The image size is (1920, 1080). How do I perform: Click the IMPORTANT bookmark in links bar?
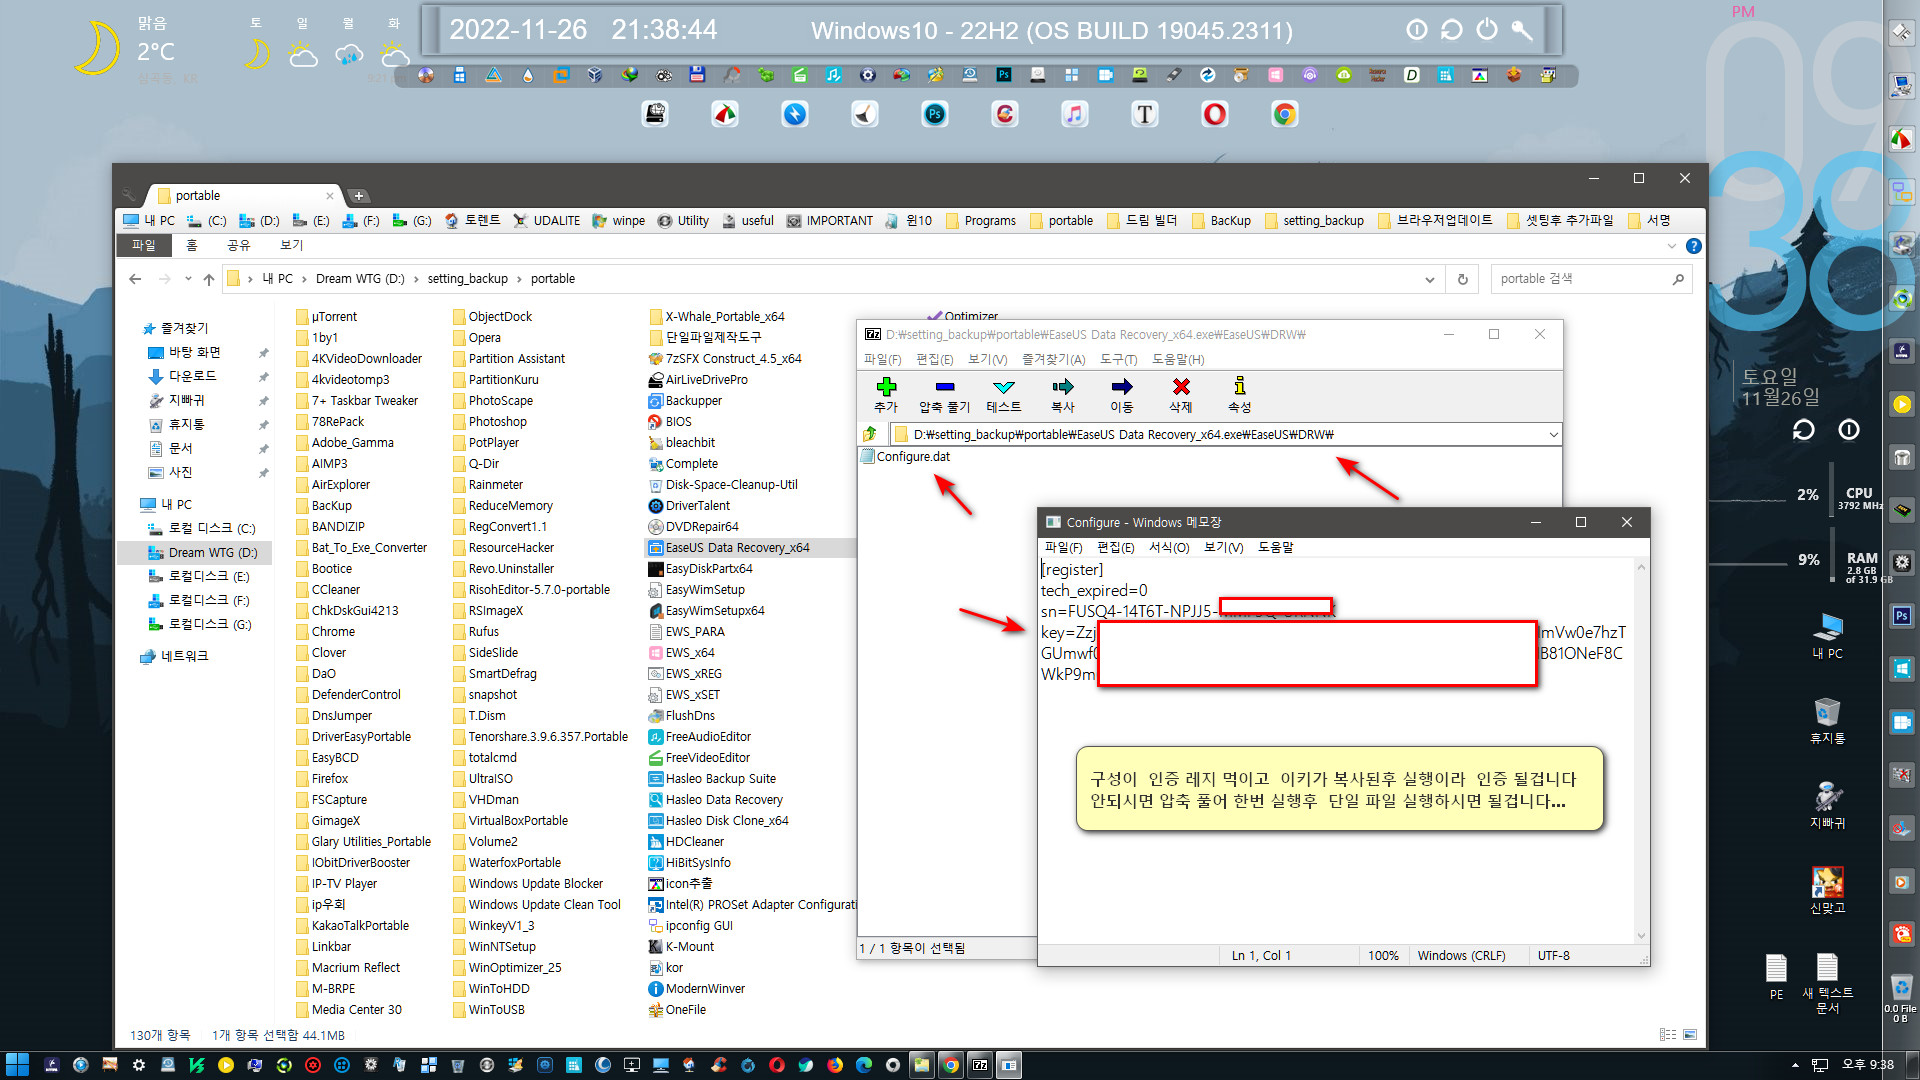829,220
